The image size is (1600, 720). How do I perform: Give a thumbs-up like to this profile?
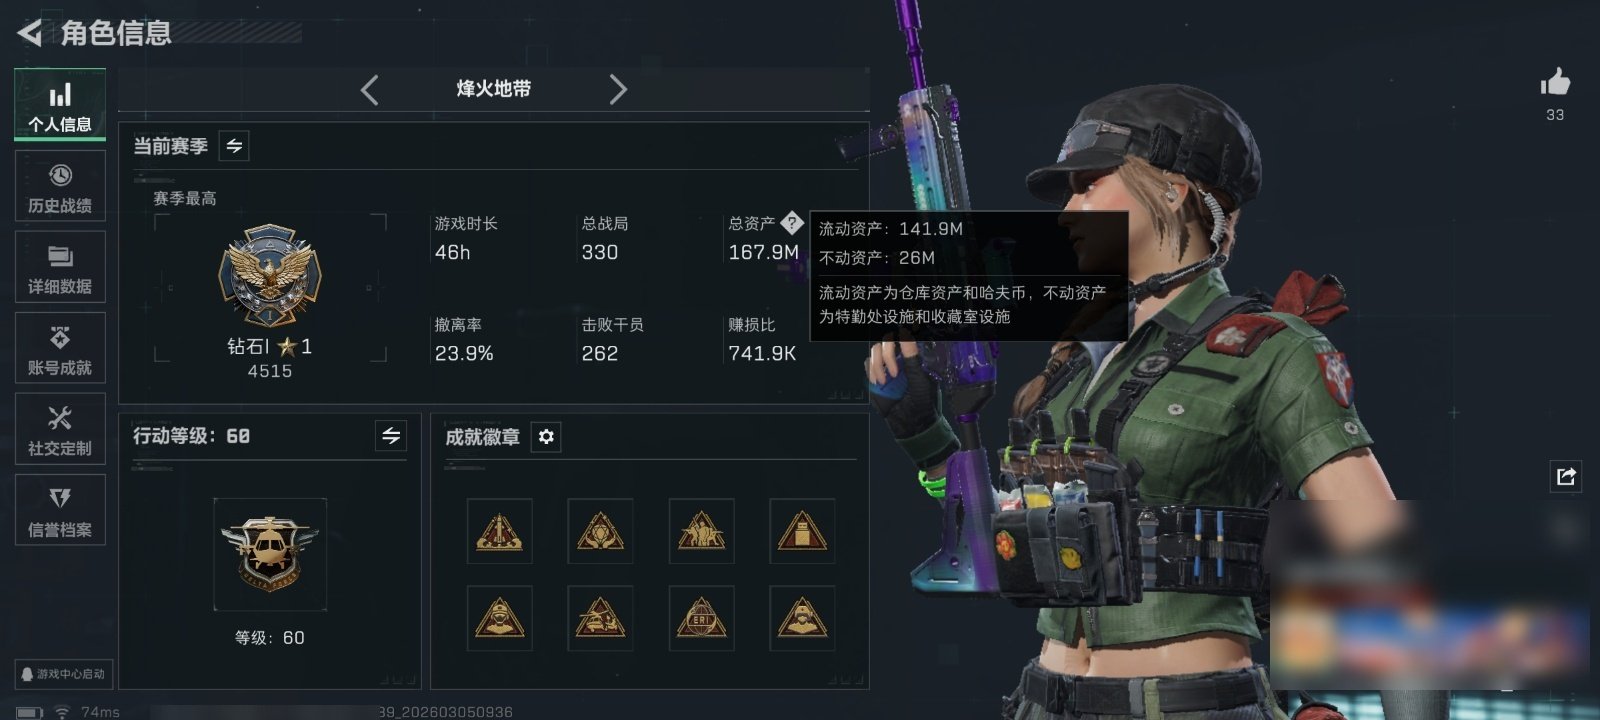click(1555, 83)
